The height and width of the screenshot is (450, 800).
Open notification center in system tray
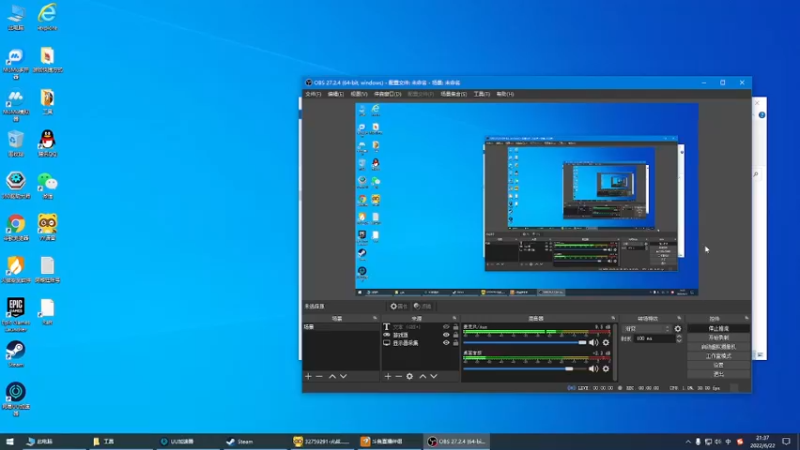pyautogui.click(x=786, y=441)
